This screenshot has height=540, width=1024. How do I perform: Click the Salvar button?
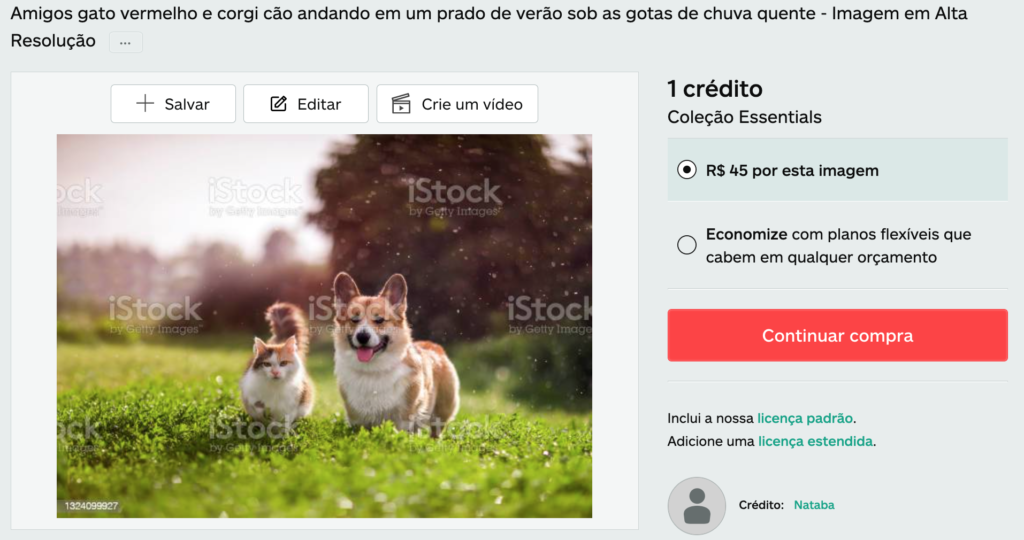click(x=173, y=104)
